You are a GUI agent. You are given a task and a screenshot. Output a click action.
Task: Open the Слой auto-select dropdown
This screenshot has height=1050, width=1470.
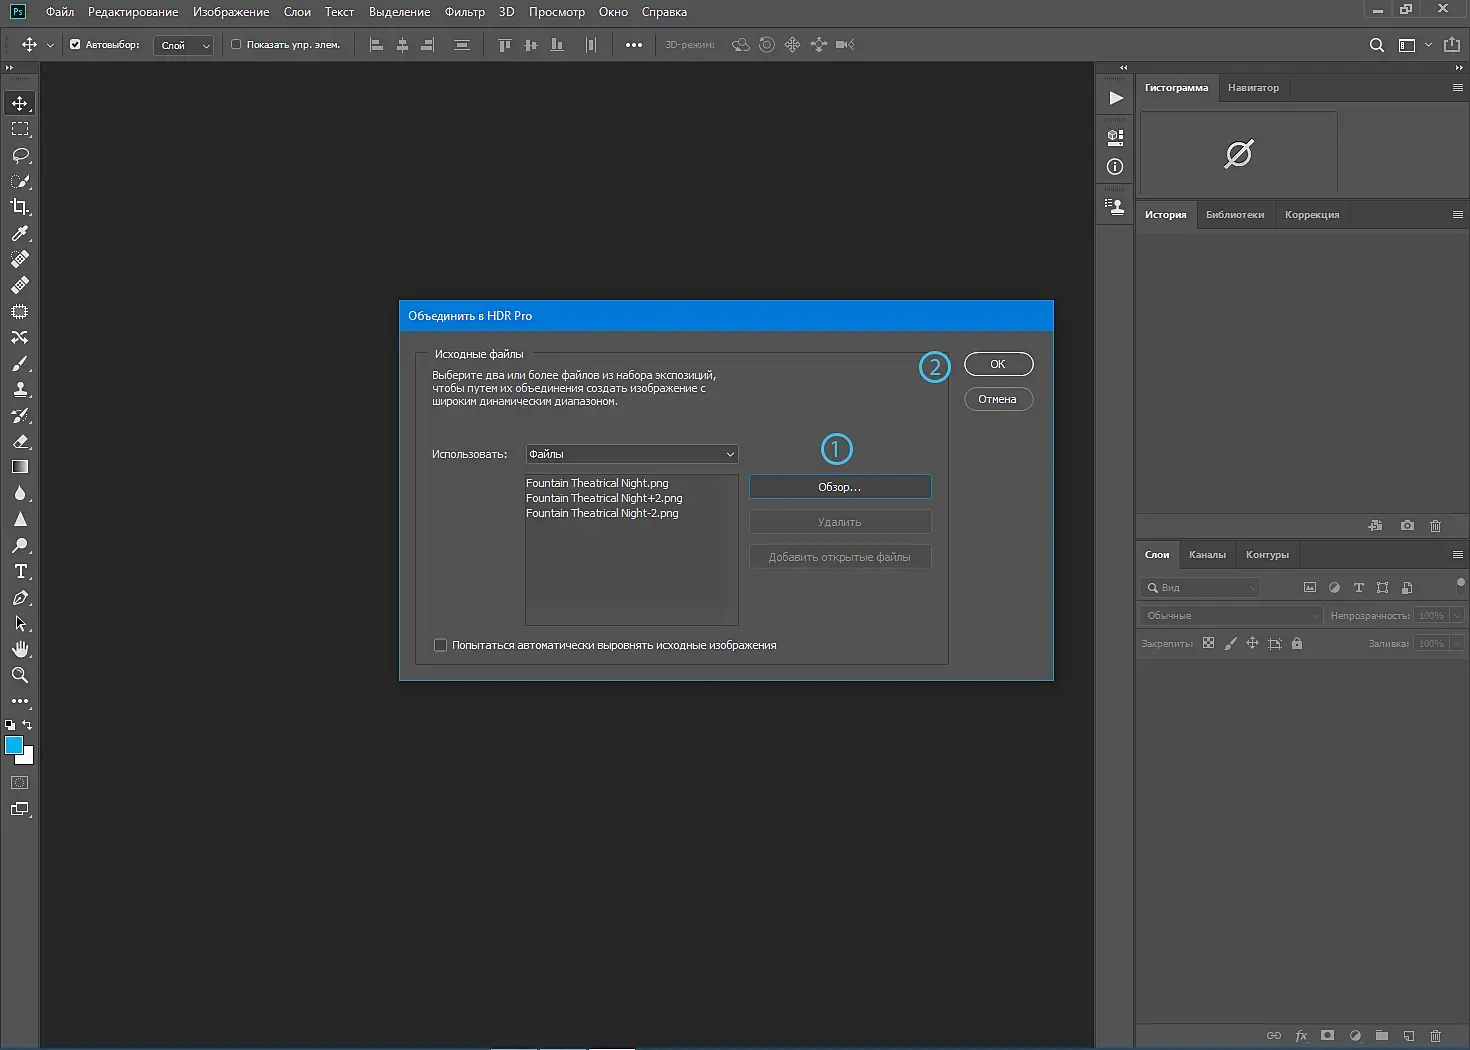point(184,45)
